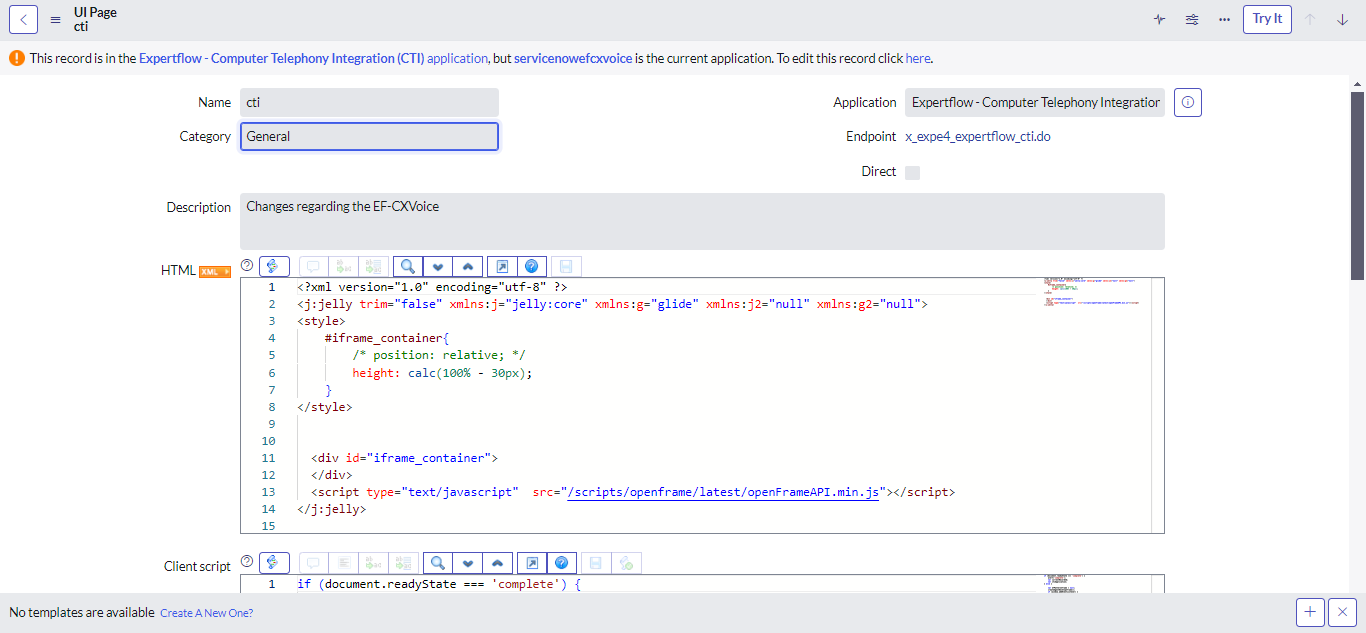Click 'Create A New One?' template link
The image size is (1366, 633).
206,613
